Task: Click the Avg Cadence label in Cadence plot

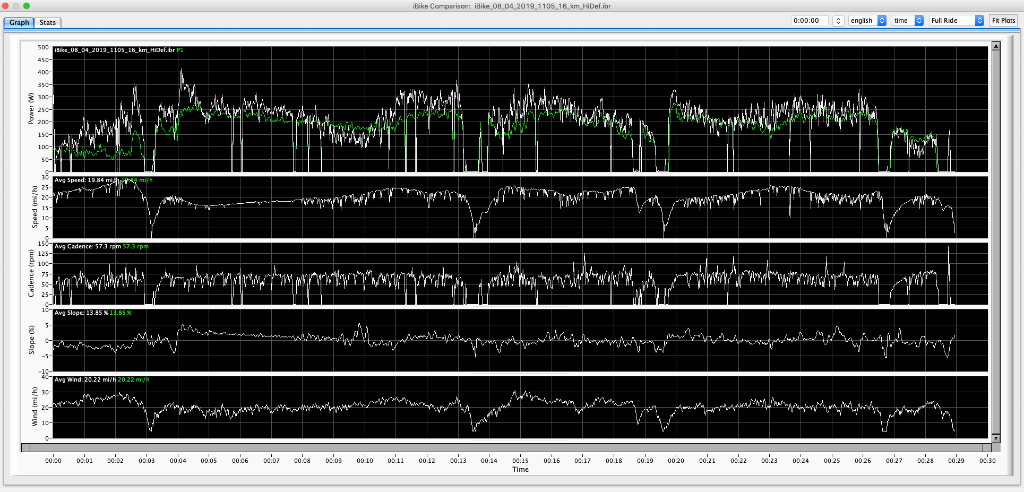Action: (x=85, y=246)
